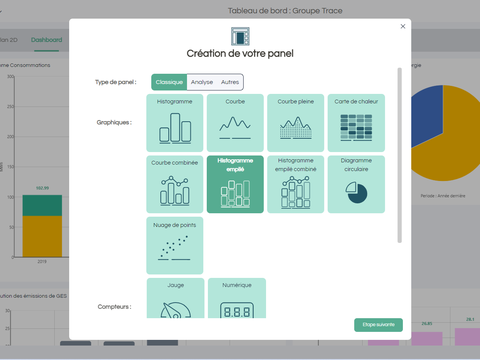Switch panel type to Analyse
This screenshot has width=480, height=360.
click(x=202, y=82)
